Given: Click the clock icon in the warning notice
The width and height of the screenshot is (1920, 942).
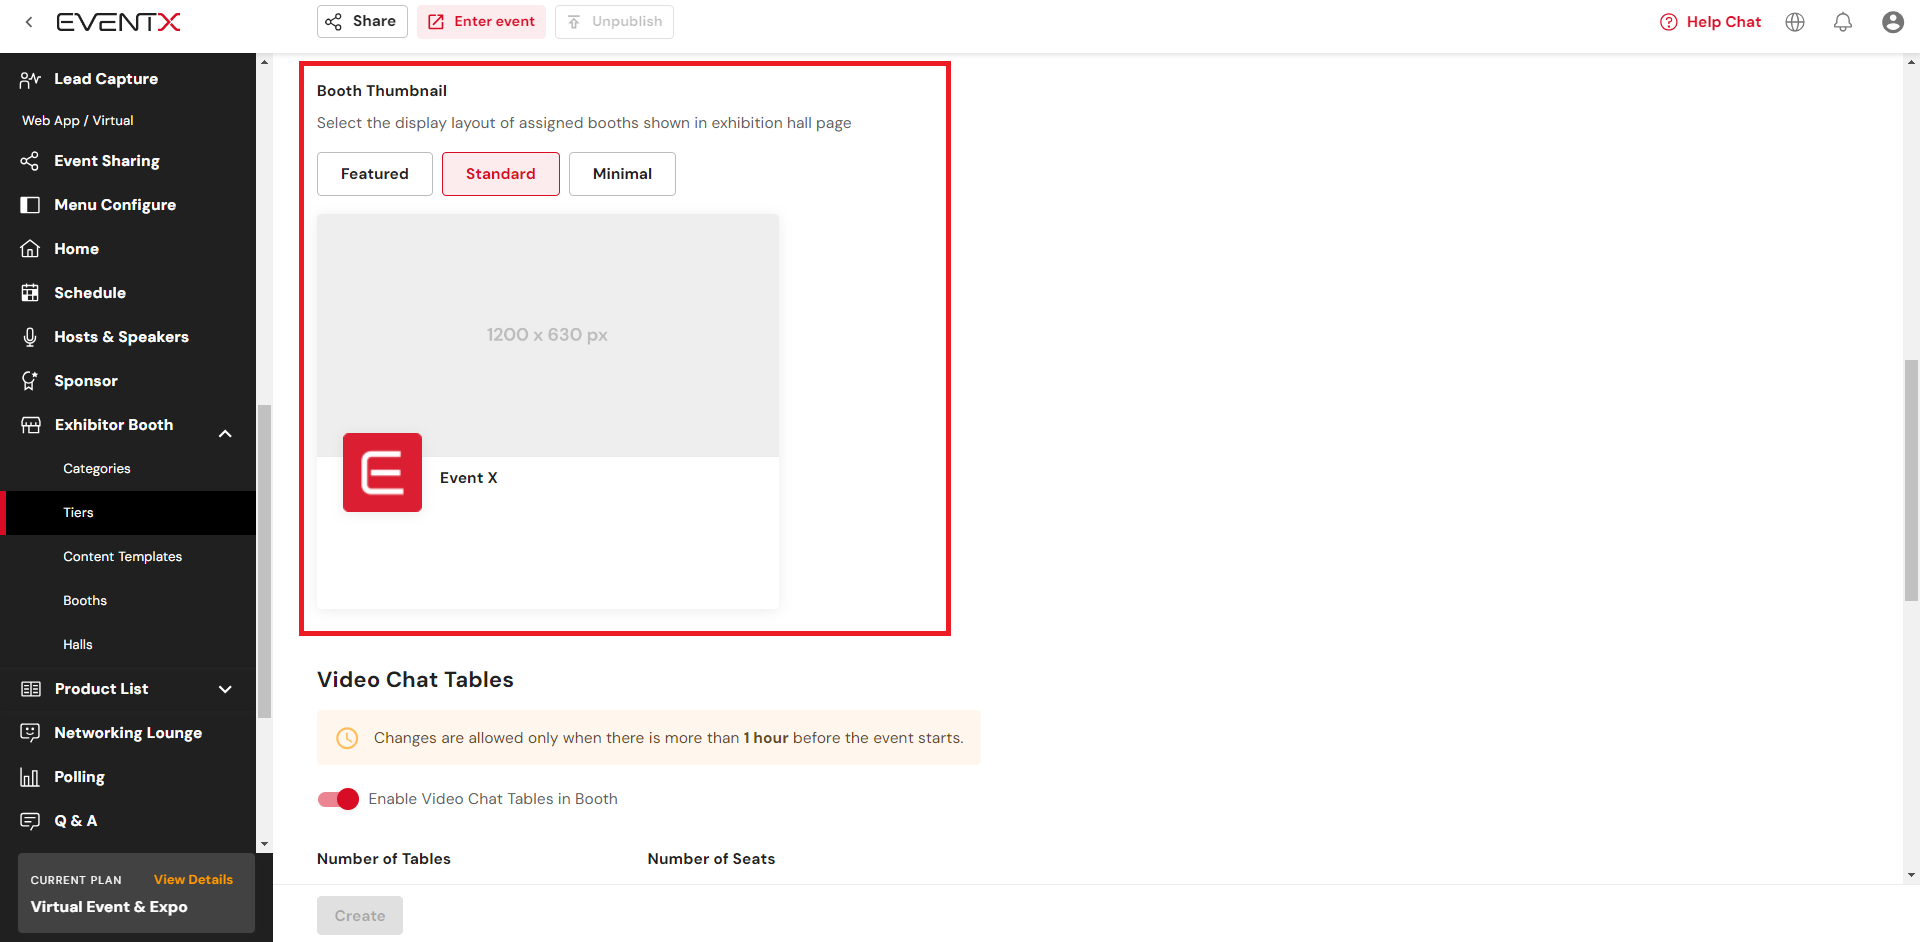Looking at the screenshot, I should click(347, 738).
